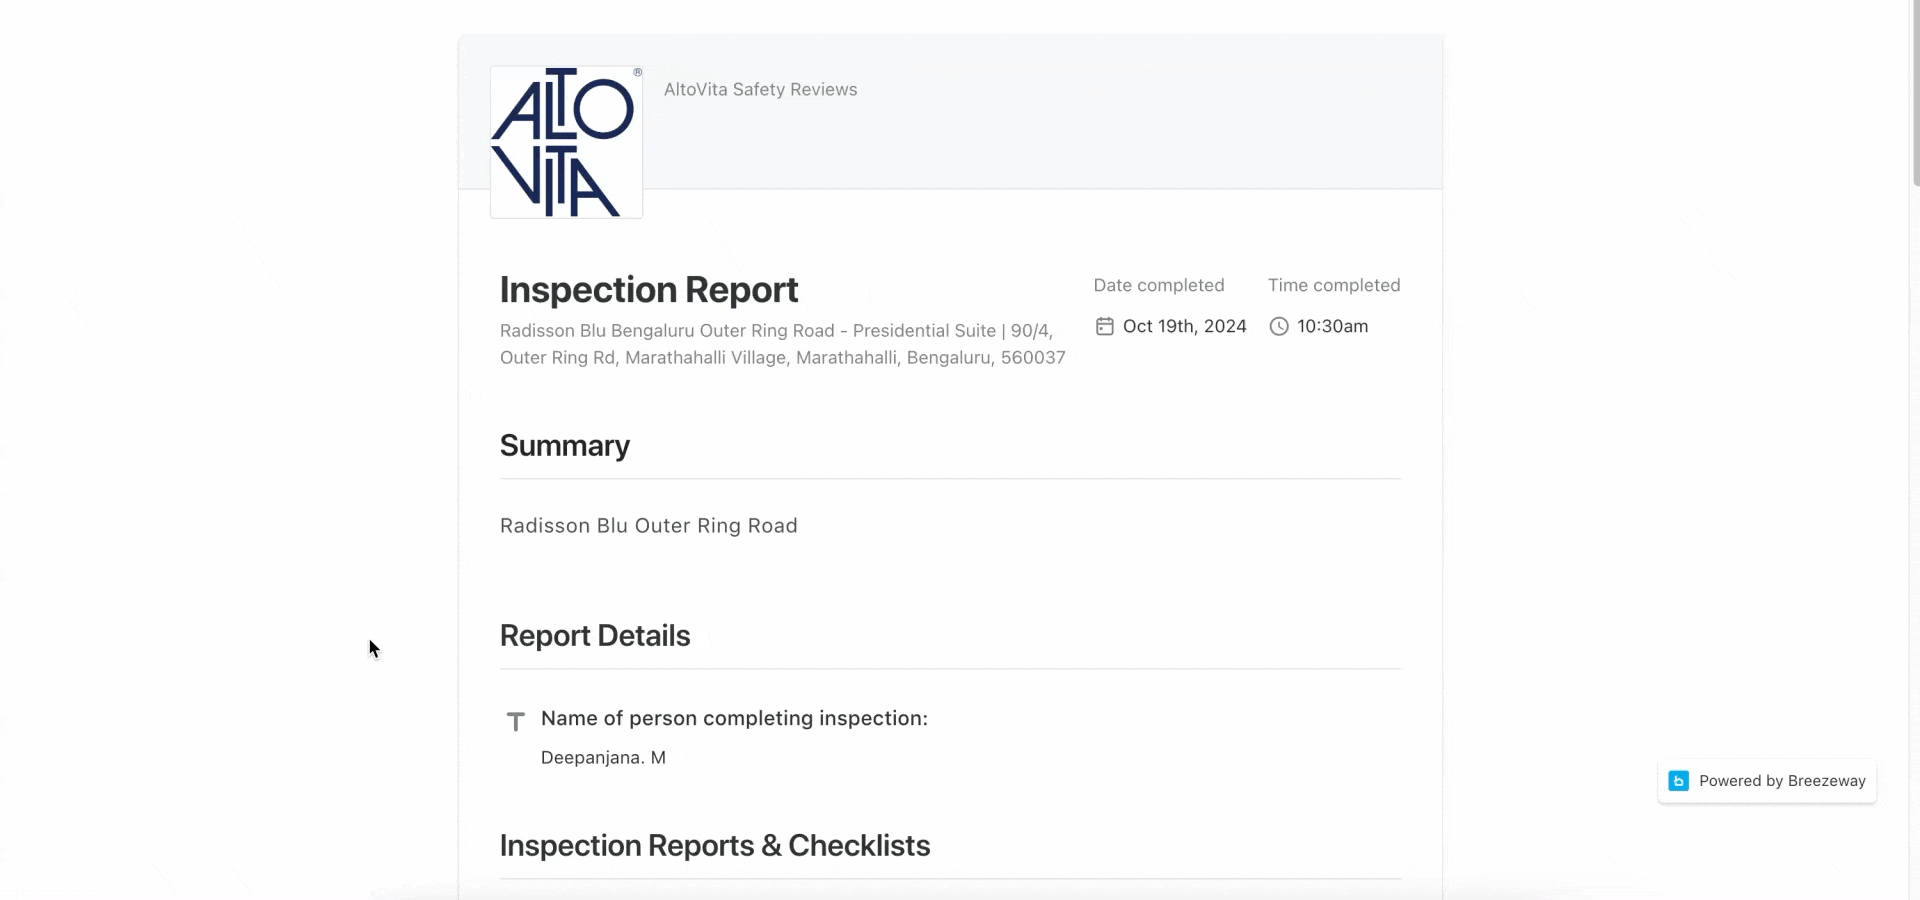Screen dimensions: 1920x900
Task: Click the registered trademark symbol on logo
Action: (x=637, y=72)
